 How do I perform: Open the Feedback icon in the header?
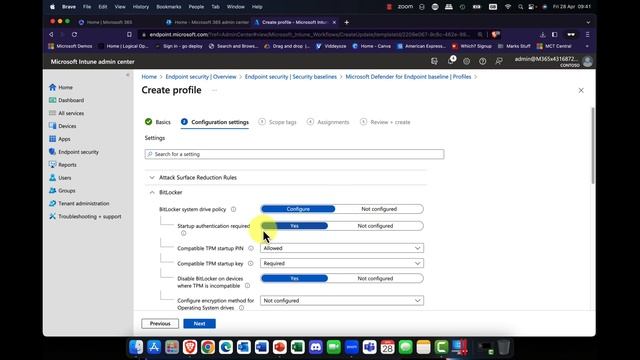pyautogui.click(x=499, y=61)
